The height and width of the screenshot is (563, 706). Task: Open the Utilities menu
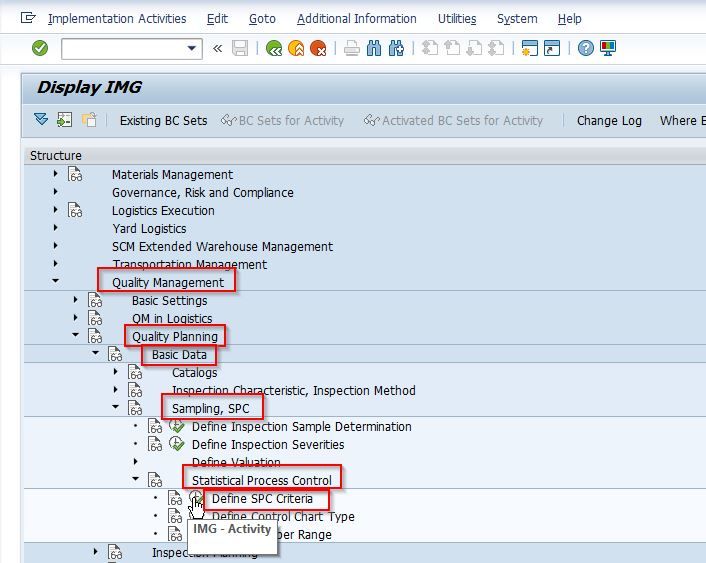tap(457, 19)
